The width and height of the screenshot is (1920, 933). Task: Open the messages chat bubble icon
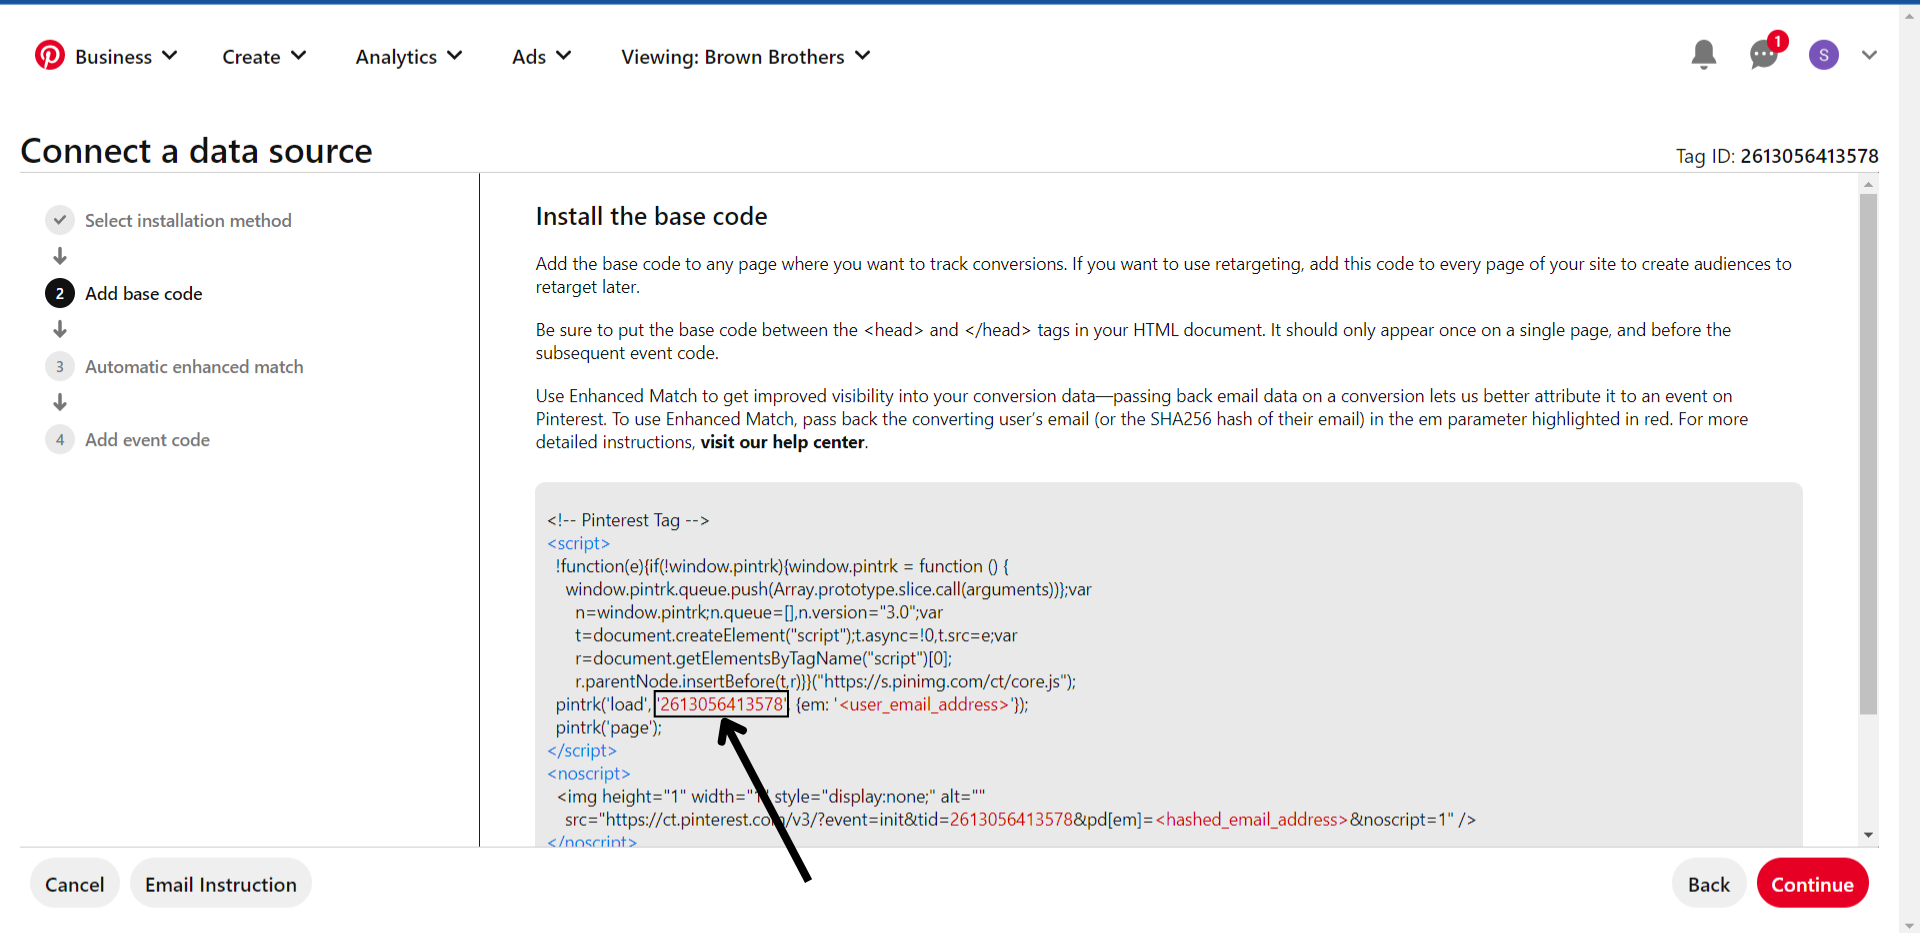[1764, 55]
